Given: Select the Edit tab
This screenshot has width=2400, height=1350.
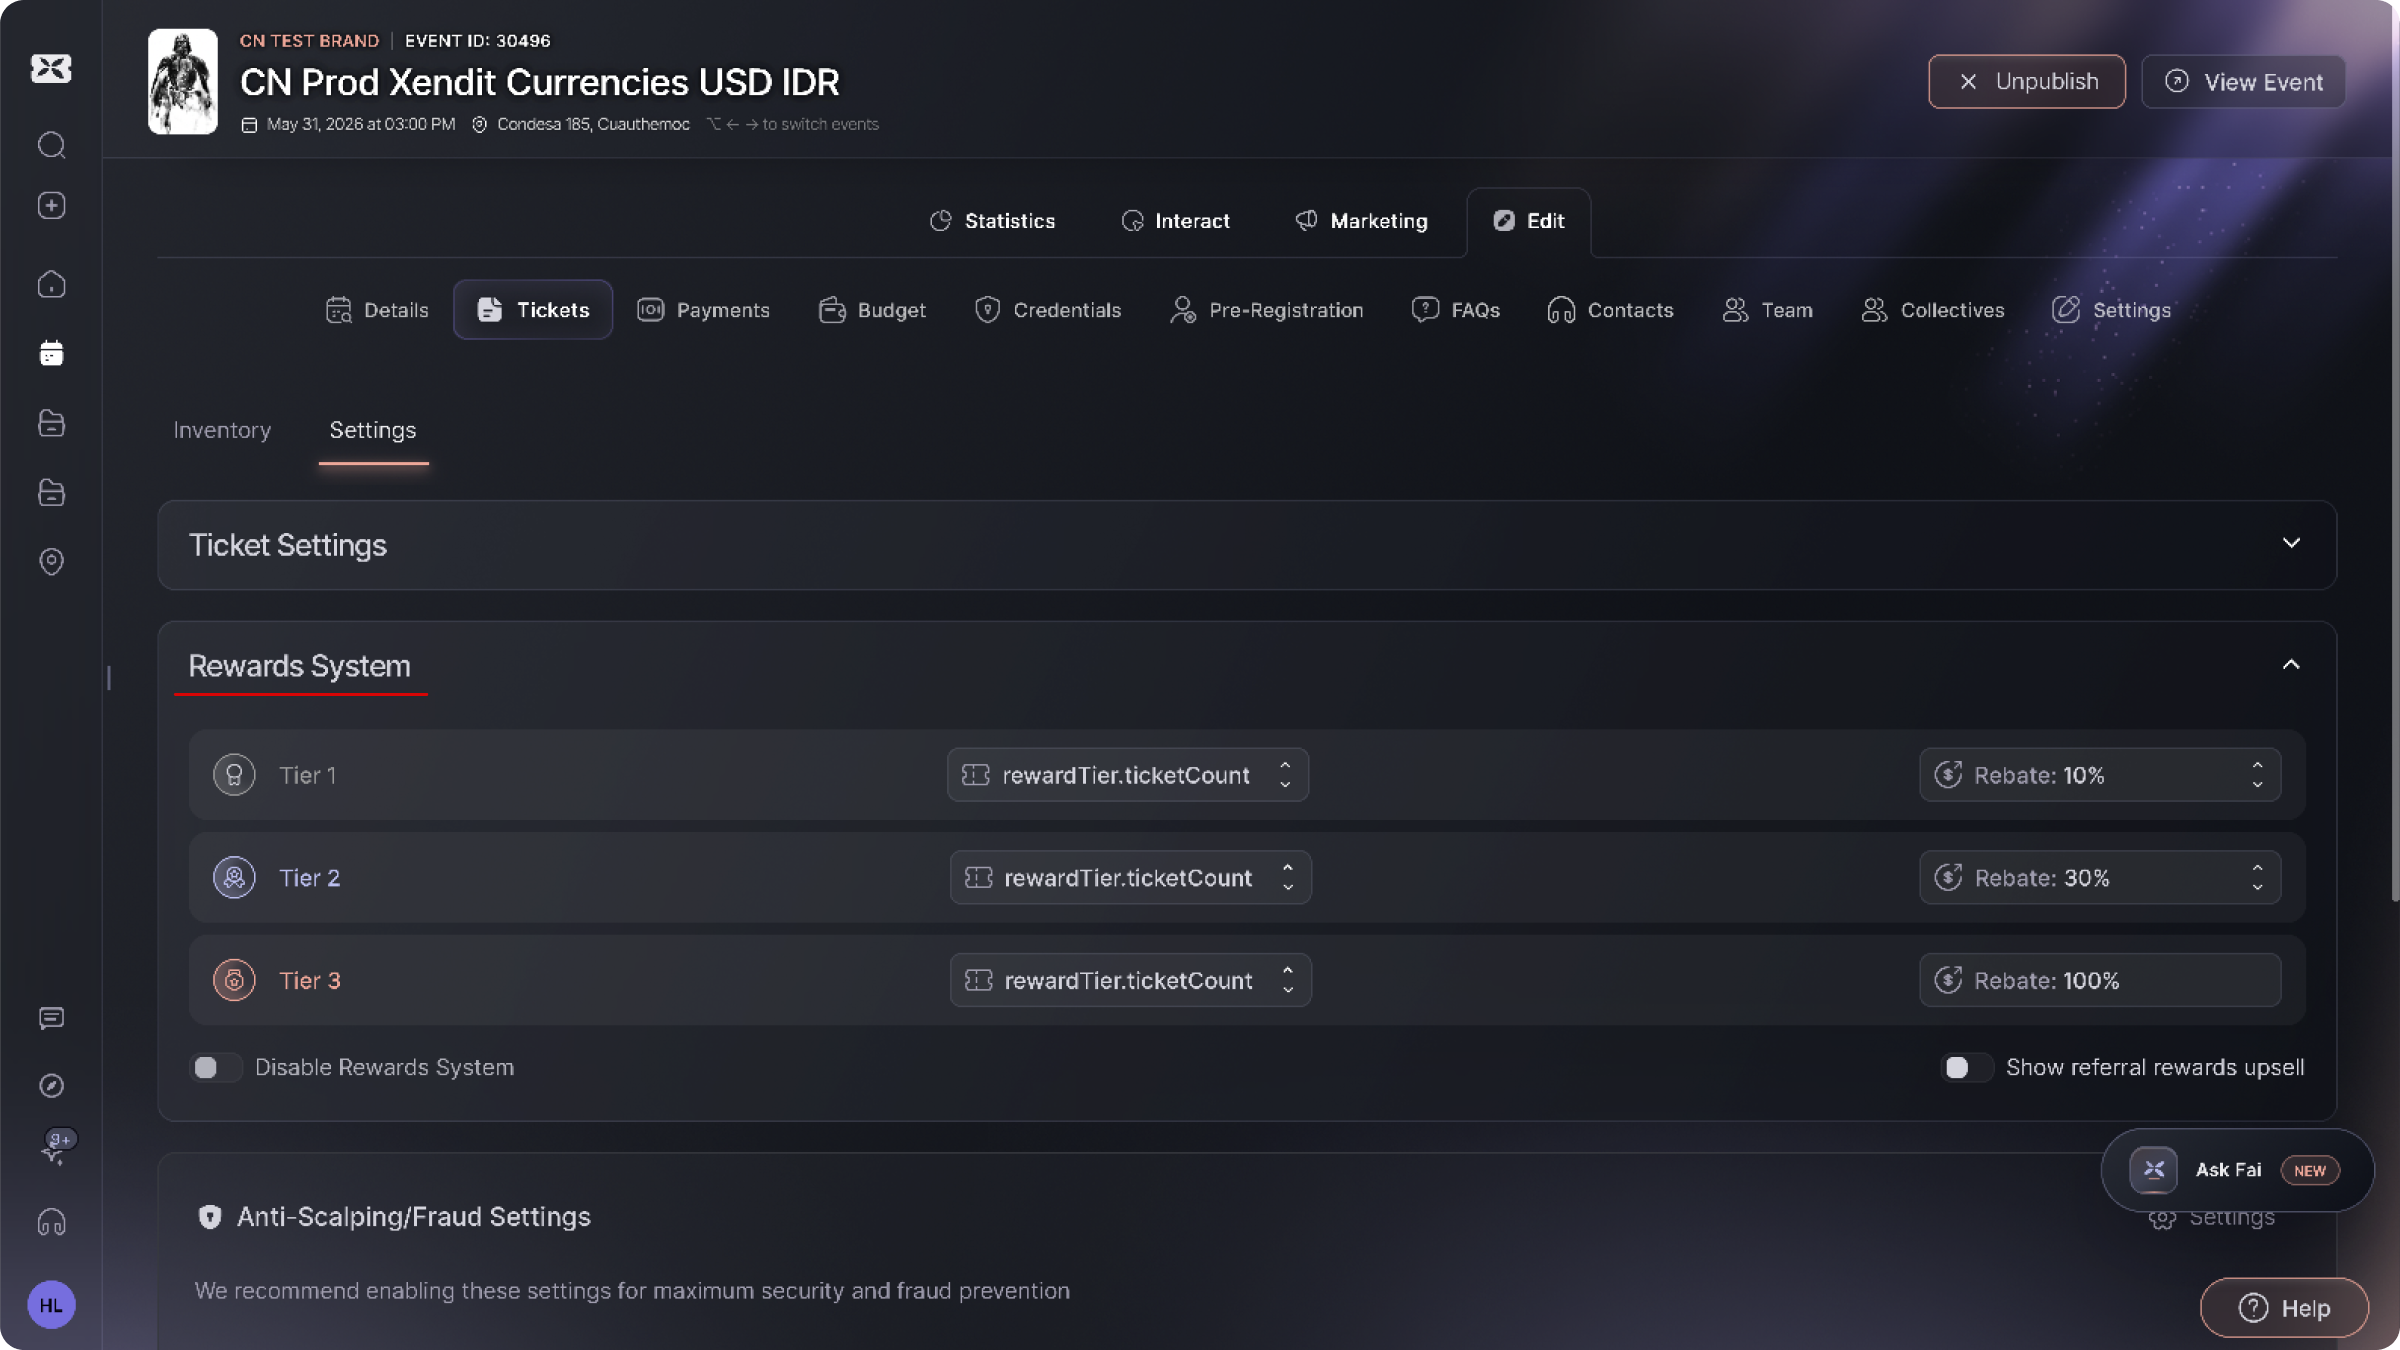Looking at the screenshot, I should (x=1529, y=221).
